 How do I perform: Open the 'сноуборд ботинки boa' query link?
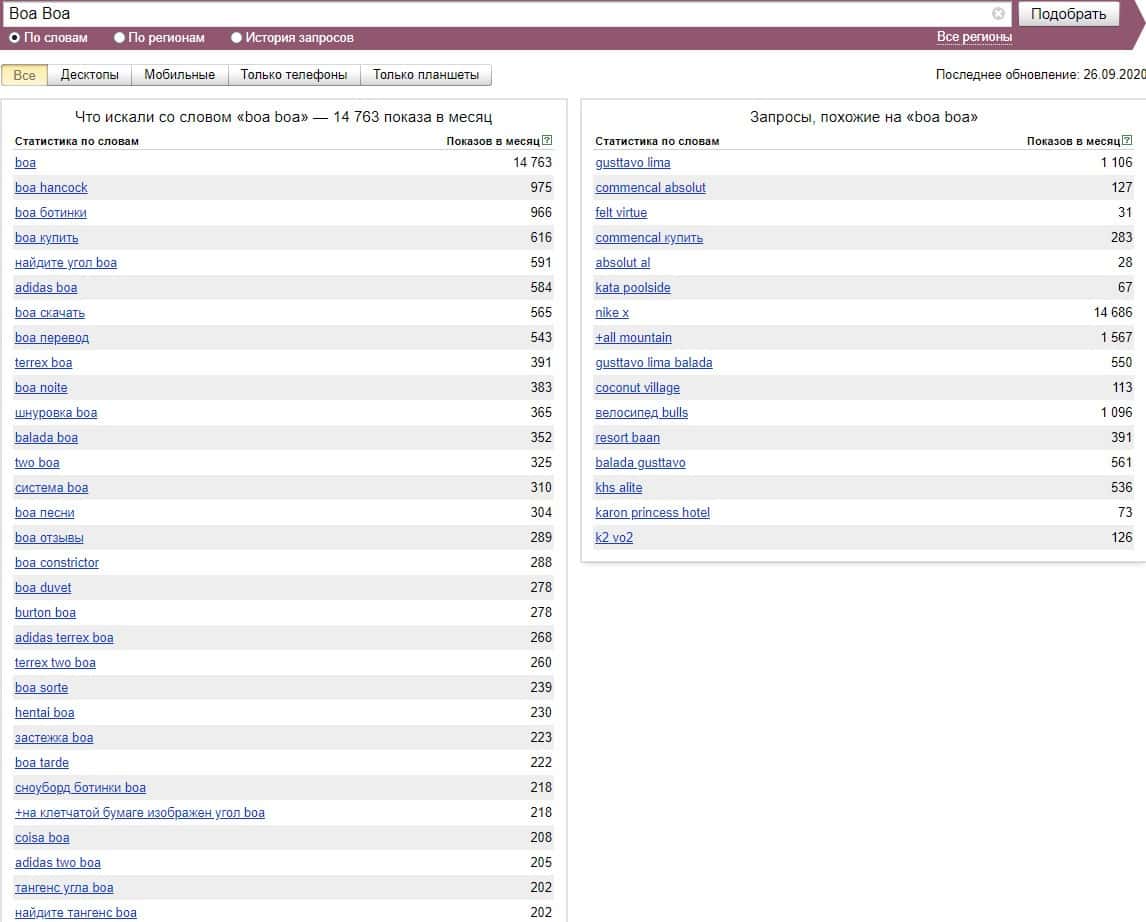coord(80,788)
